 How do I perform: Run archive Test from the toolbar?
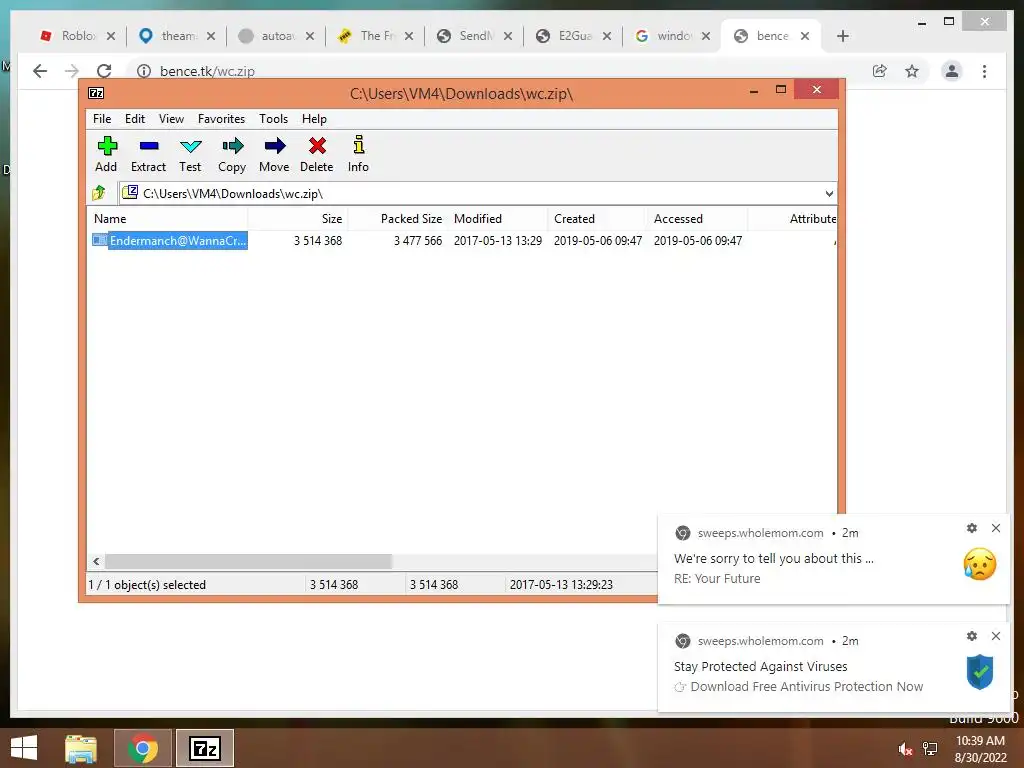(x=190, y=154)
